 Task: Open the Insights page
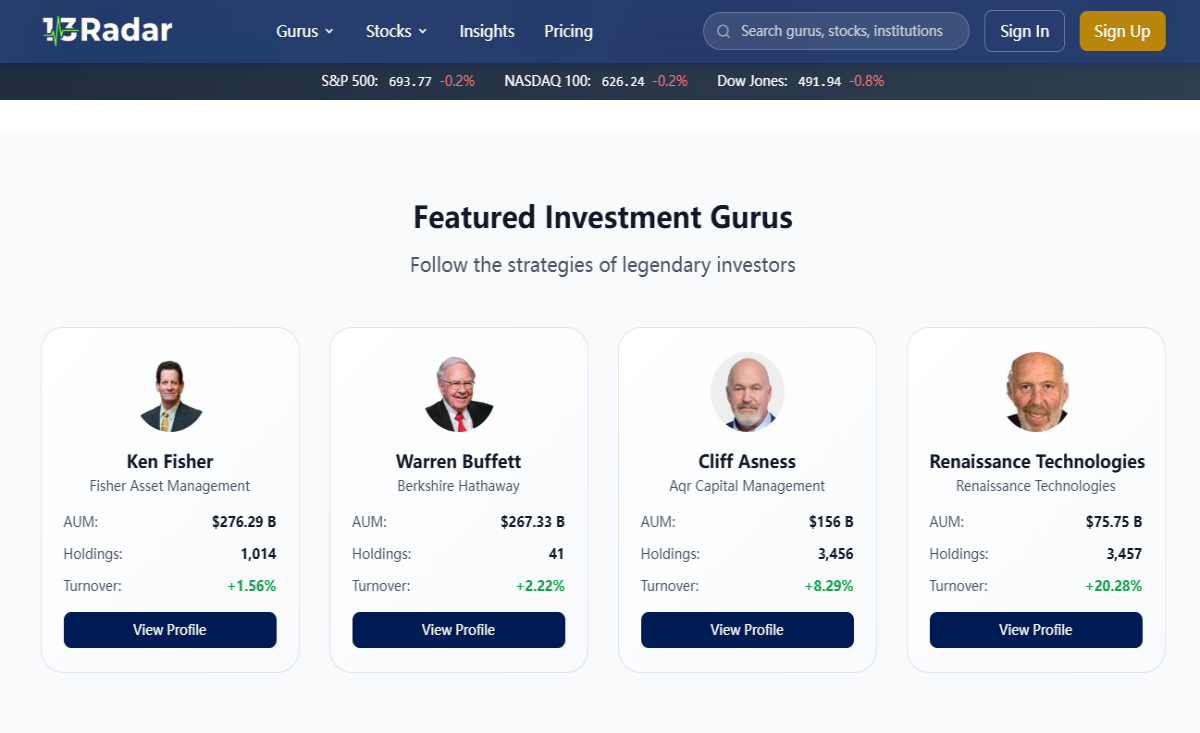(487, 31)
